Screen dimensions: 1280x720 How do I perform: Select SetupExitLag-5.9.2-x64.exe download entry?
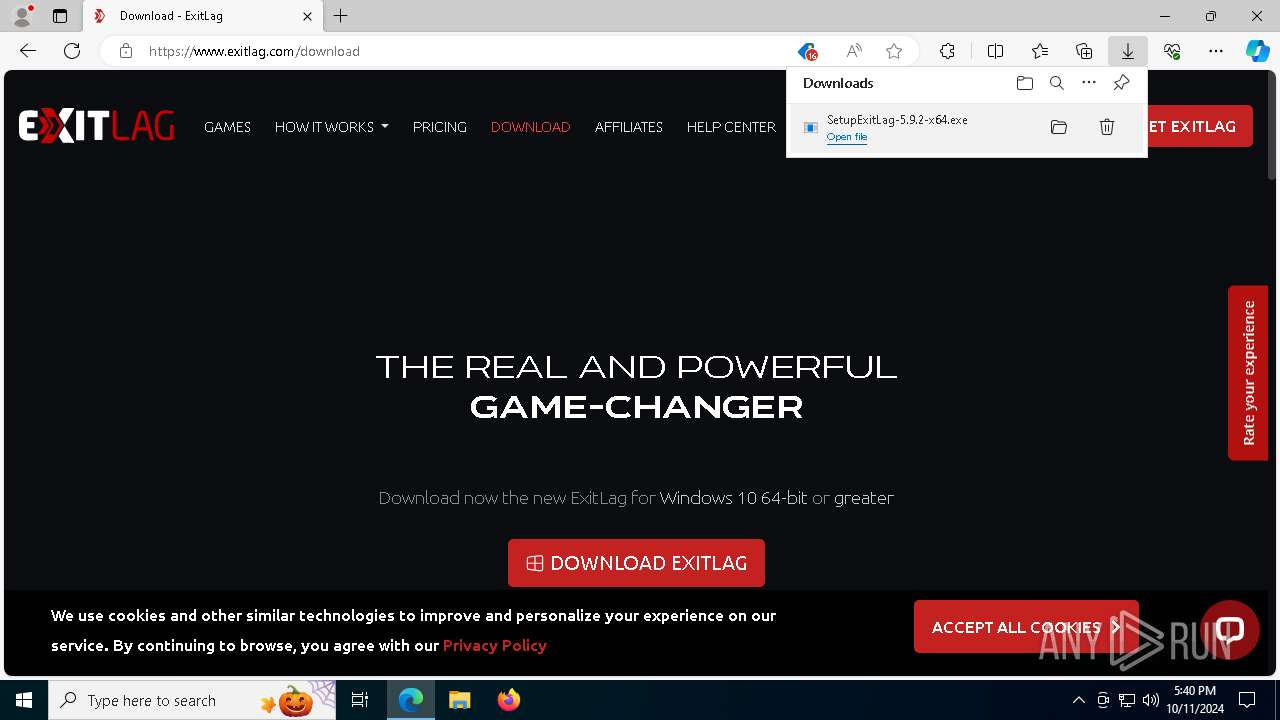(966, 128)
